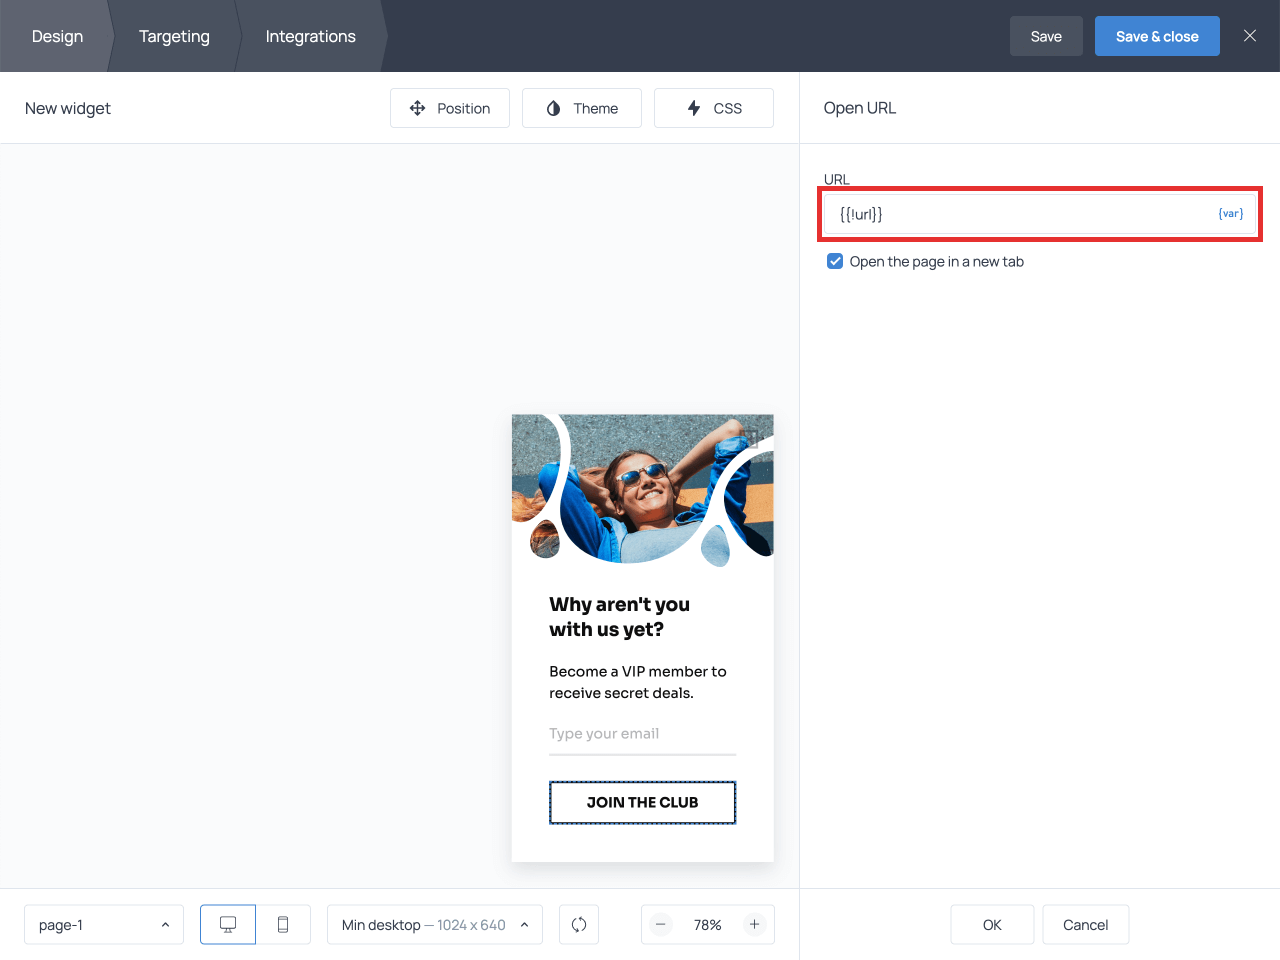Image resolution: width=1280 pixels, height=960 pixels.
Task: Cancel the Open URL changes
Action: pos(1085,925)
